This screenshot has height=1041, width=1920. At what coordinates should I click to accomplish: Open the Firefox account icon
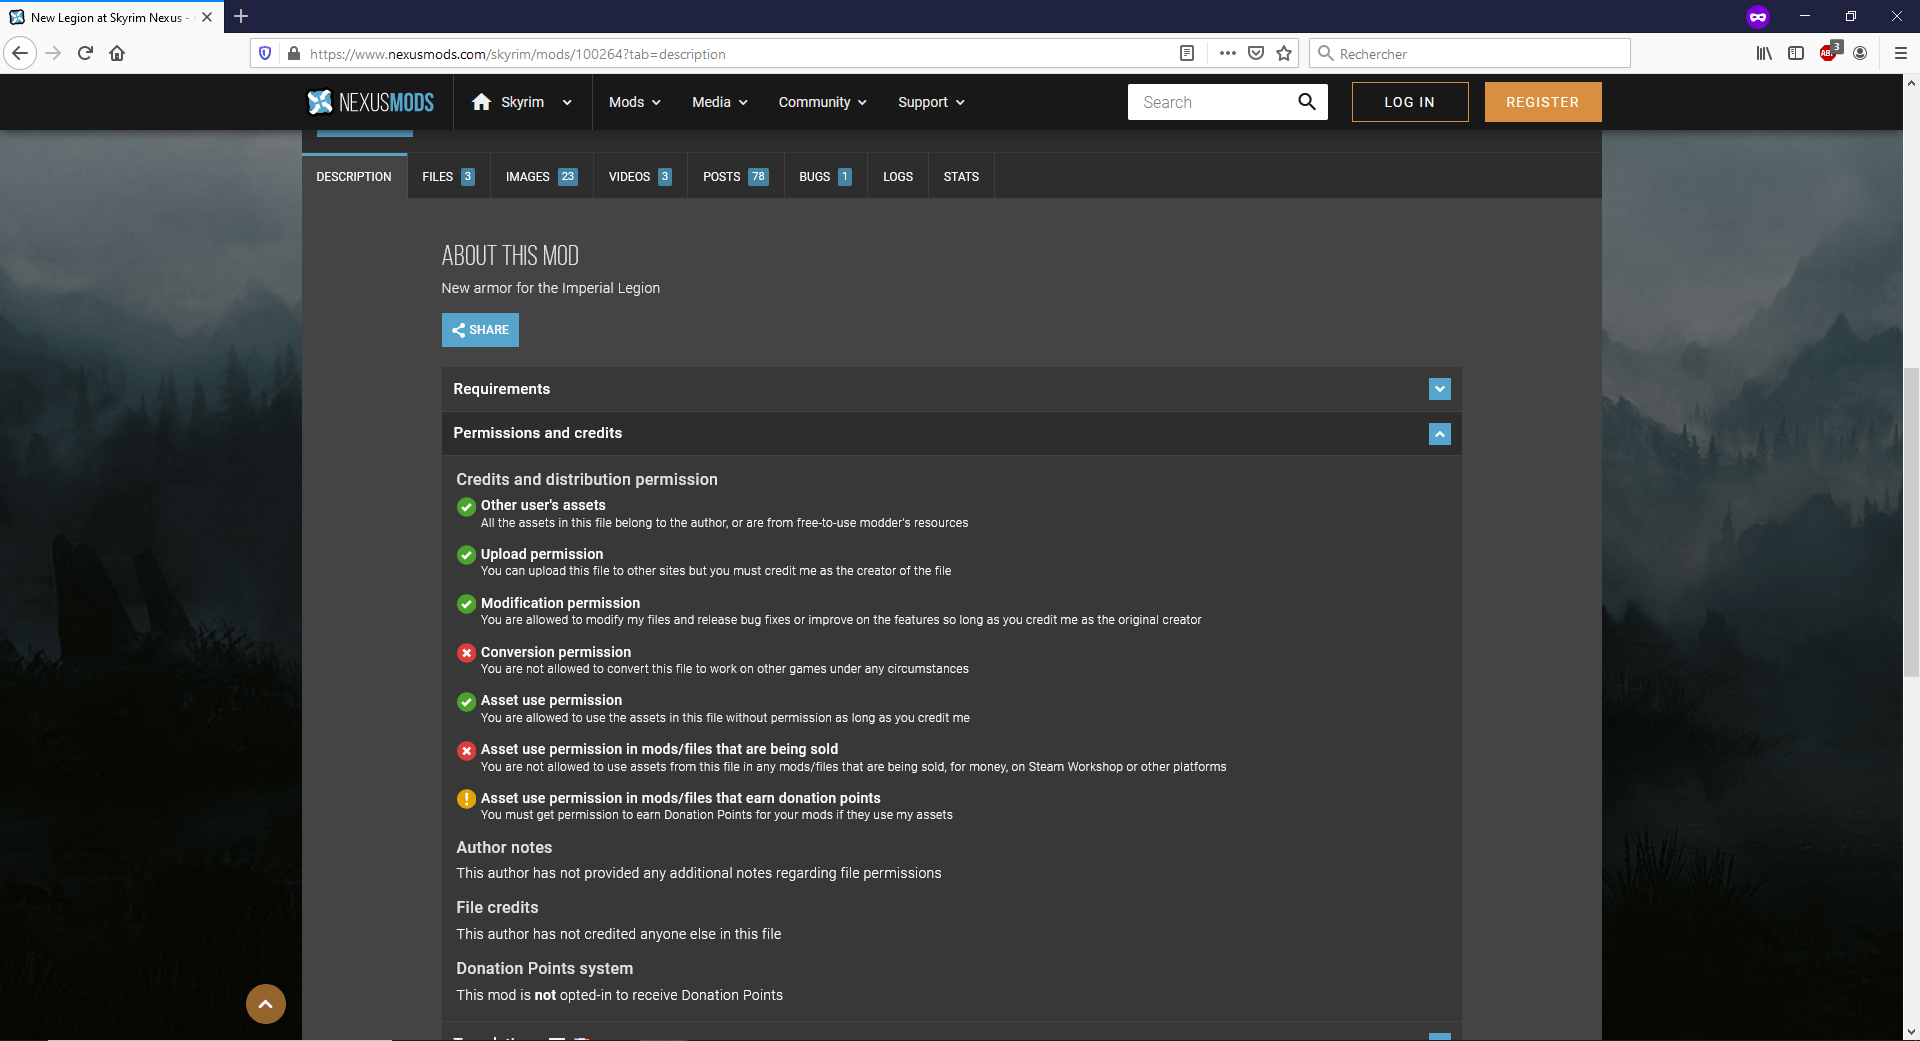[1860, 53]
